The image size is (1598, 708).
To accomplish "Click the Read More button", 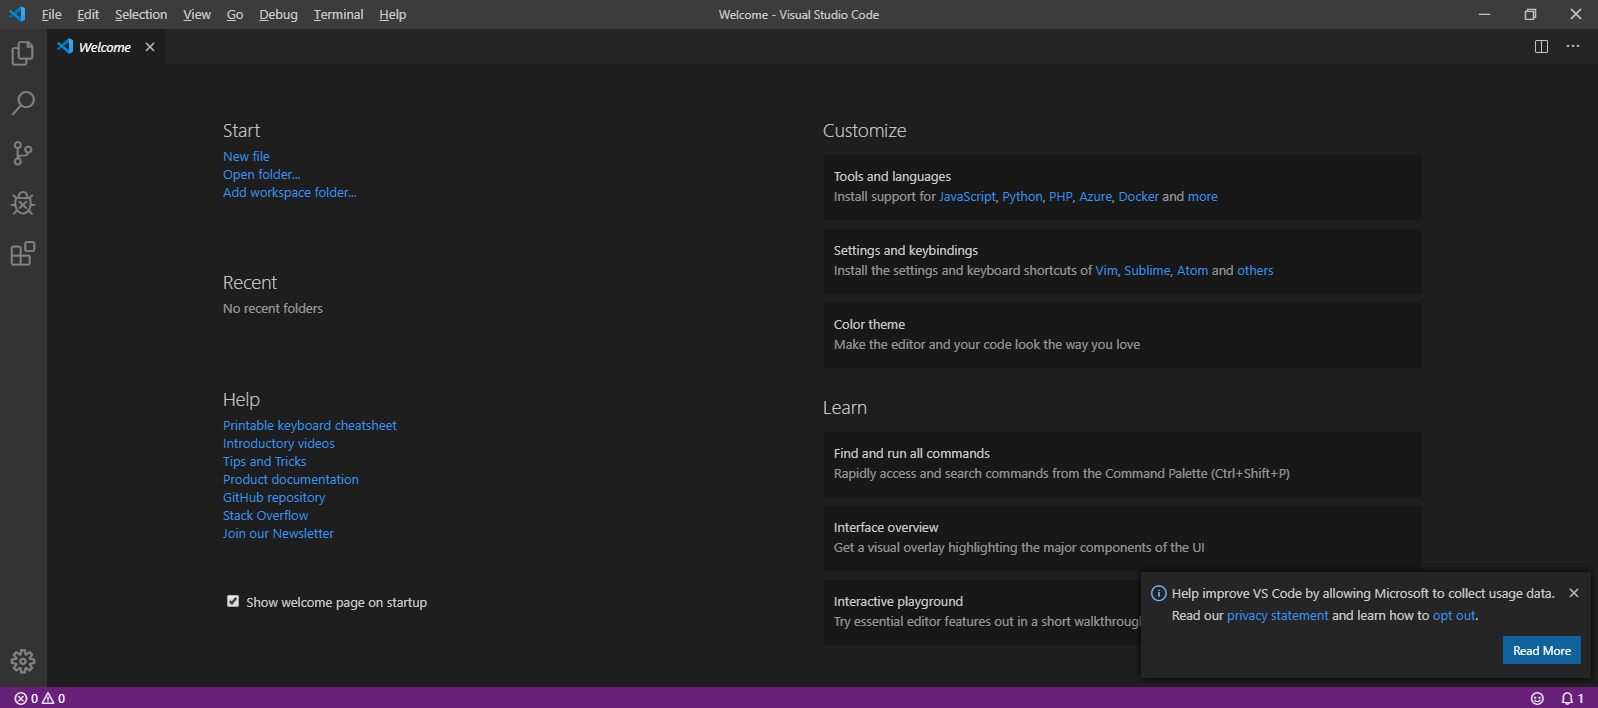I will [1541, 650].
